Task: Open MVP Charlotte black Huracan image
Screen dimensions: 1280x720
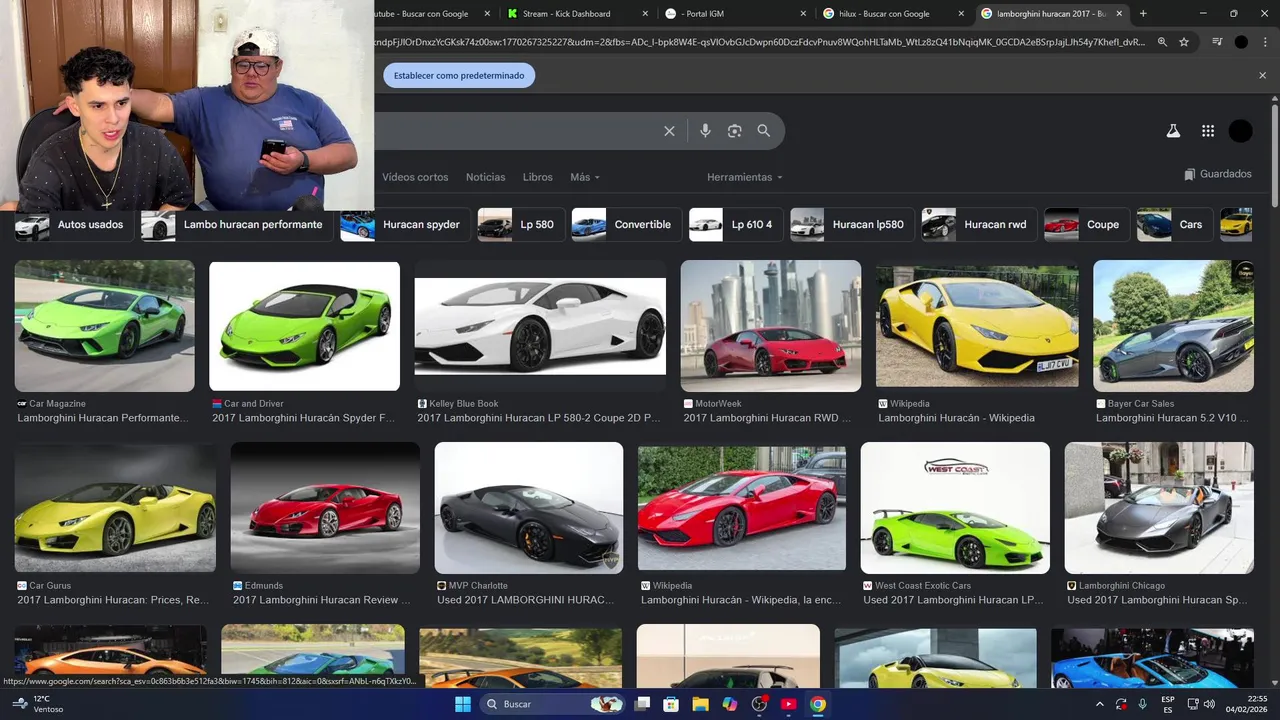Action: pyautogui.click(x=528, y=508)
